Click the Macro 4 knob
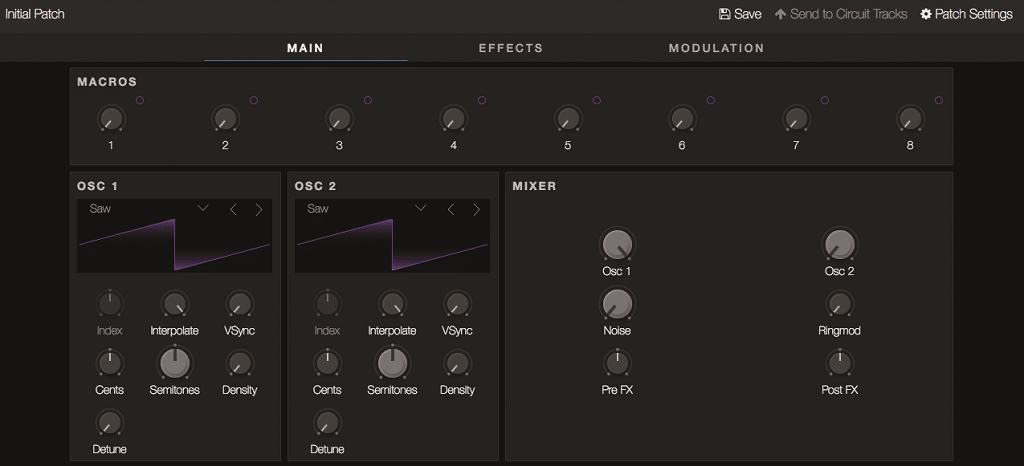This screenshot has width=1024, height=466. [453, 119]
